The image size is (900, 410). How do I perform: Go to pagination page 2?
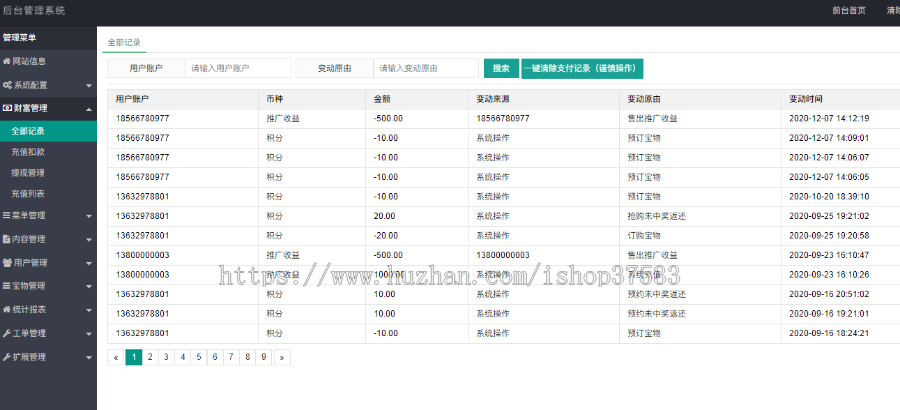point(150,357)
